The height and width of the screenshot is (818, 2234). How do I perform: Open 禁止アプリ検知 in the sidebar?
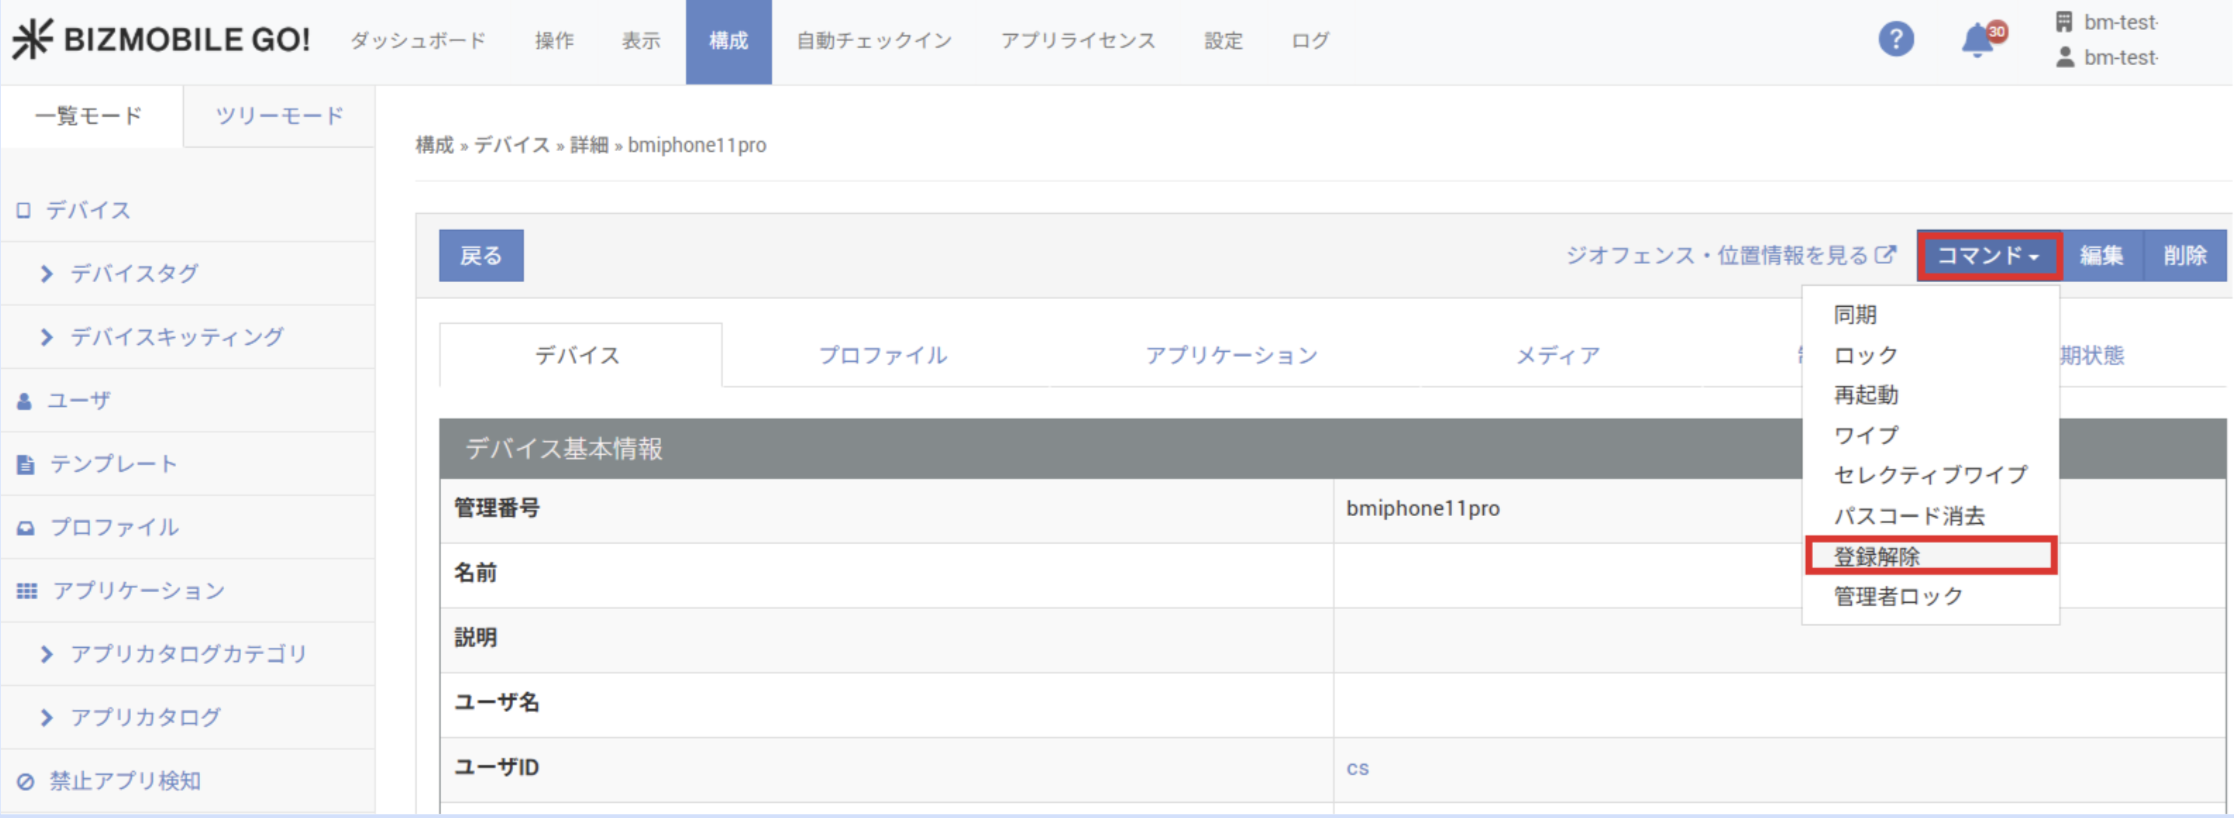(x=124, y=781)
